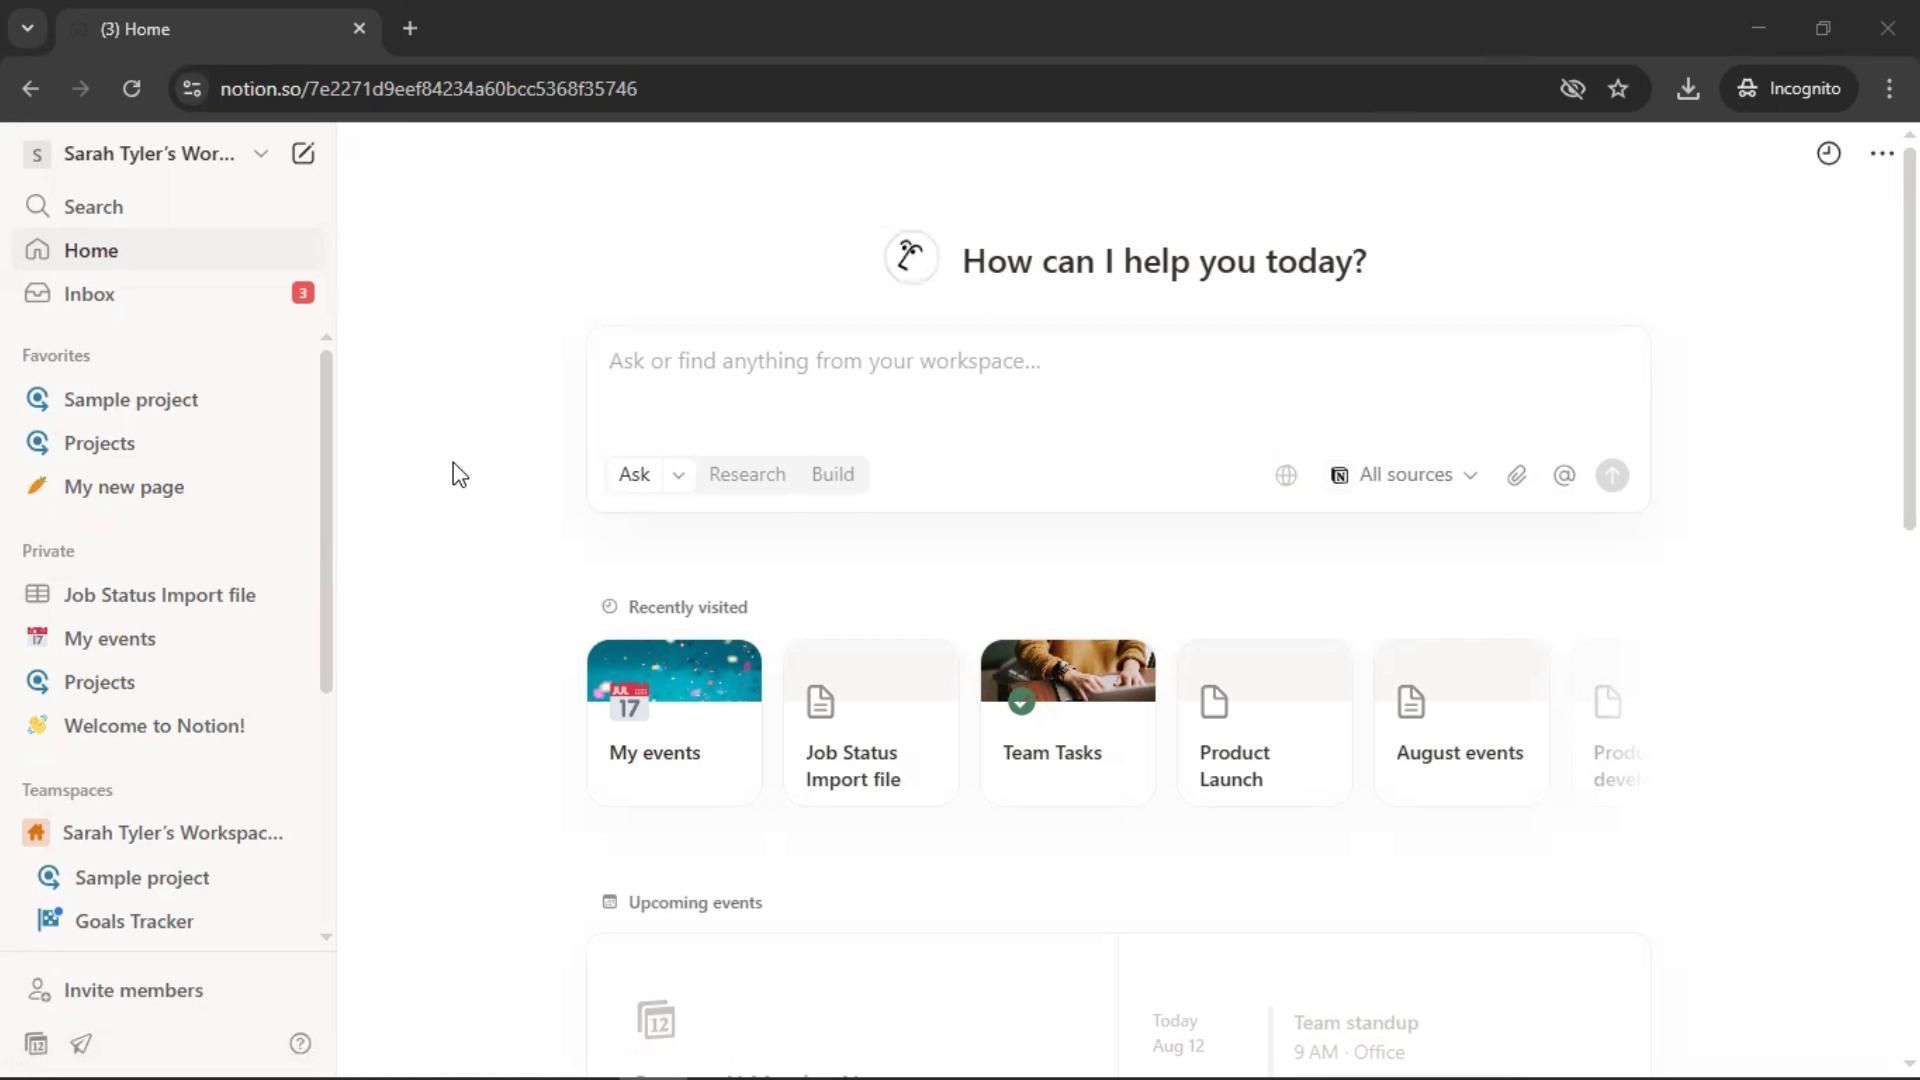
Task: Toggle the web search globe icon
Action: (1286, 476)
